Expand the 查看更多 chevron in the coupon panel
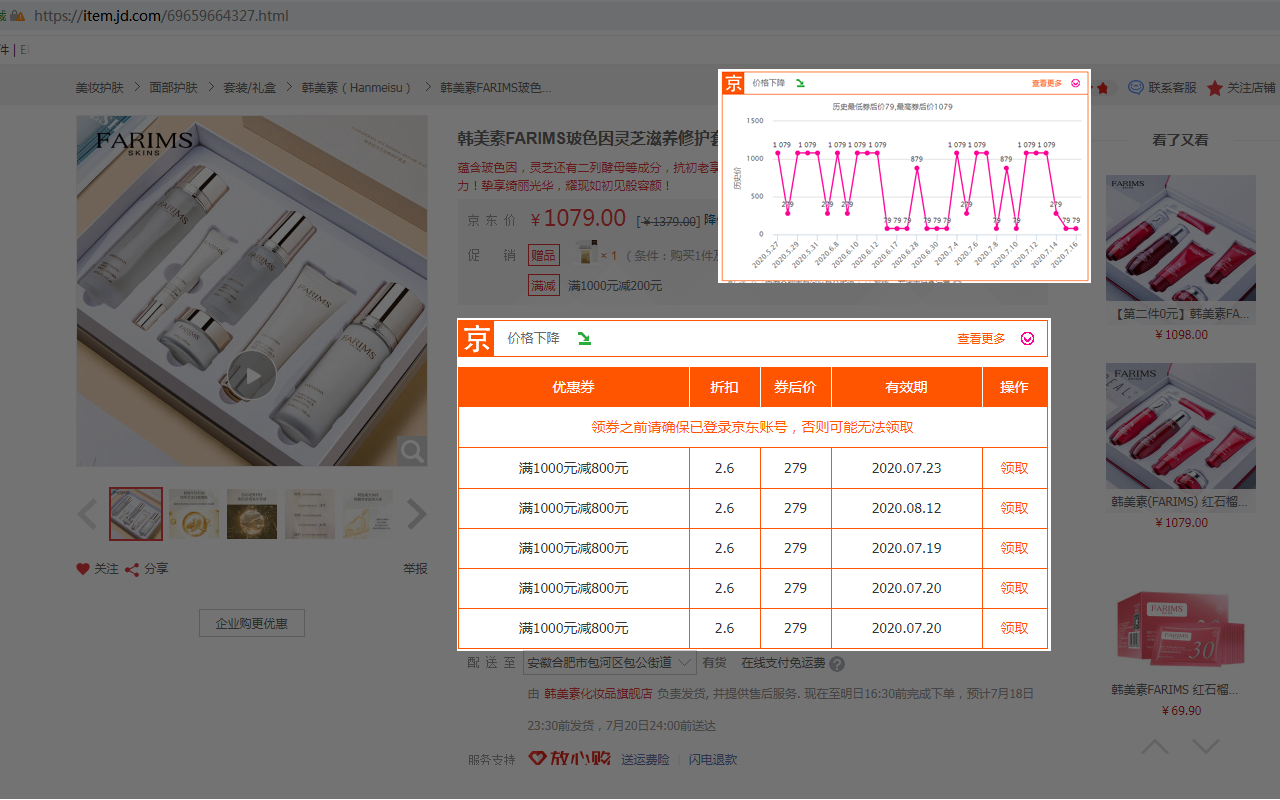1280x800 pixels. (1027, 338)
